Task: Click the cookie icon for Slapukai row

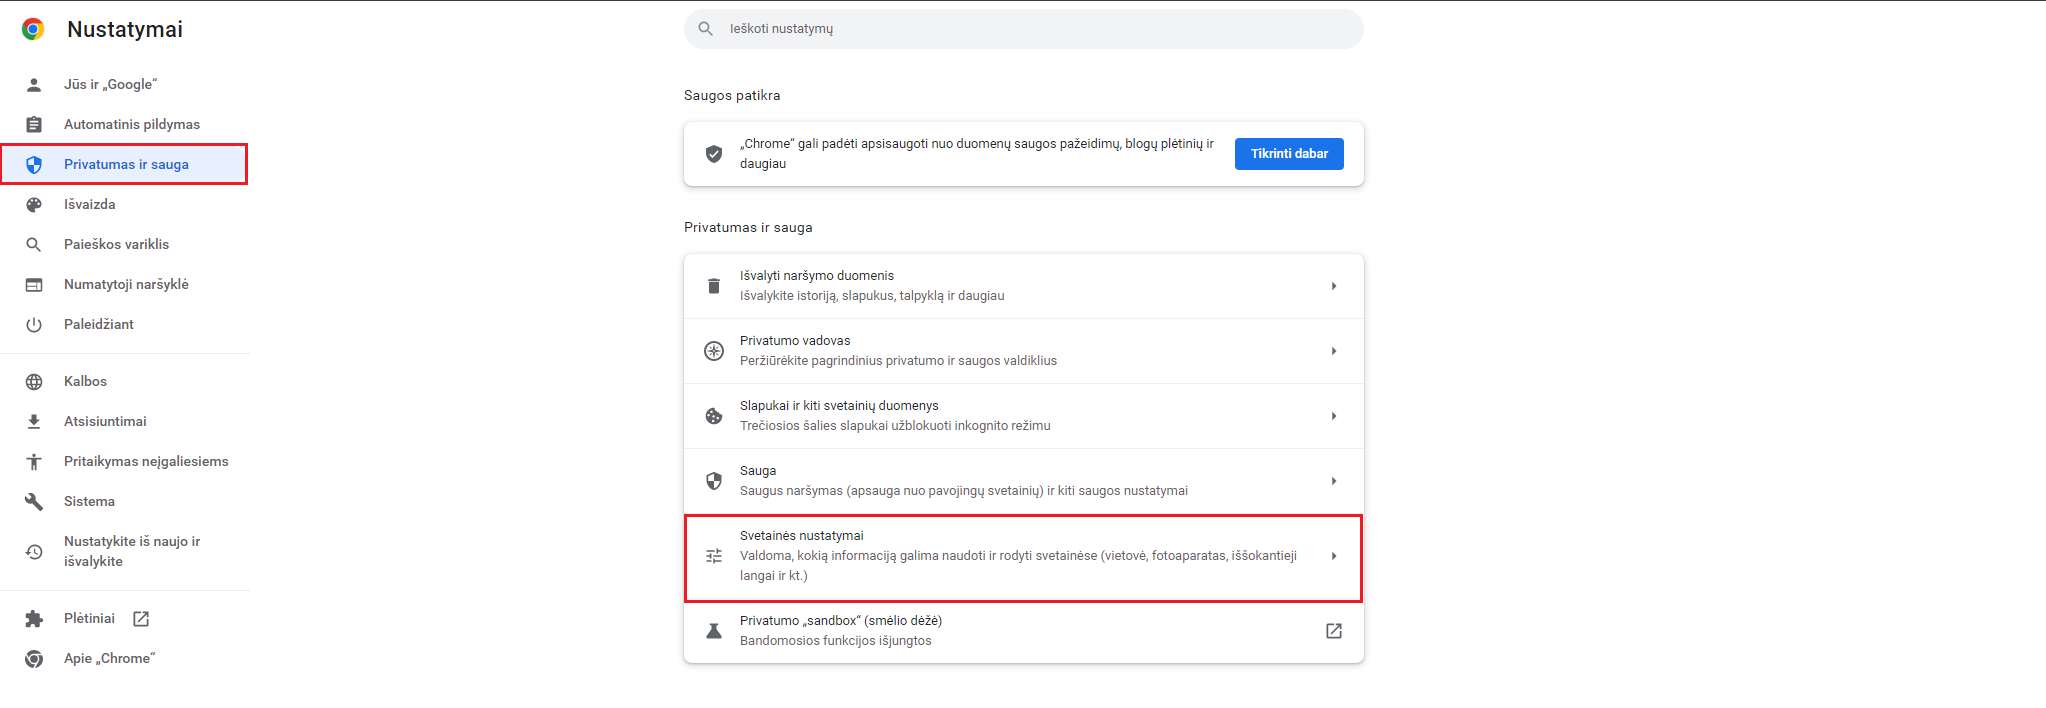Action: click(x=714, y=416)
